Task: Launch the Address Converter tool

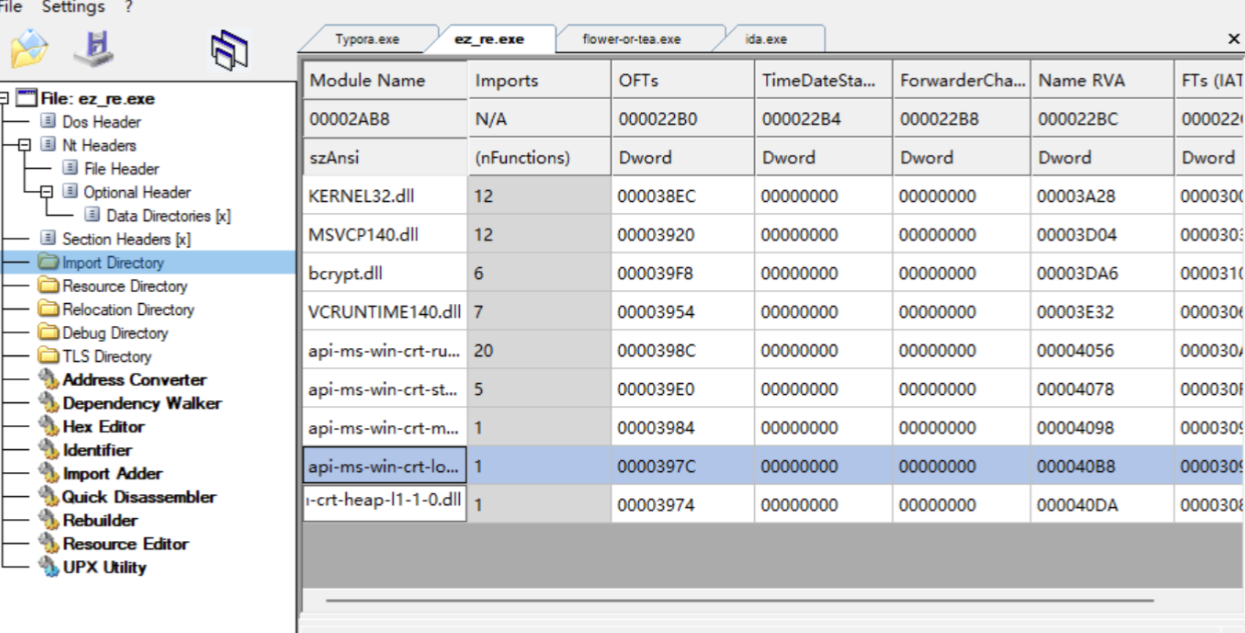Action: (134, 380)
